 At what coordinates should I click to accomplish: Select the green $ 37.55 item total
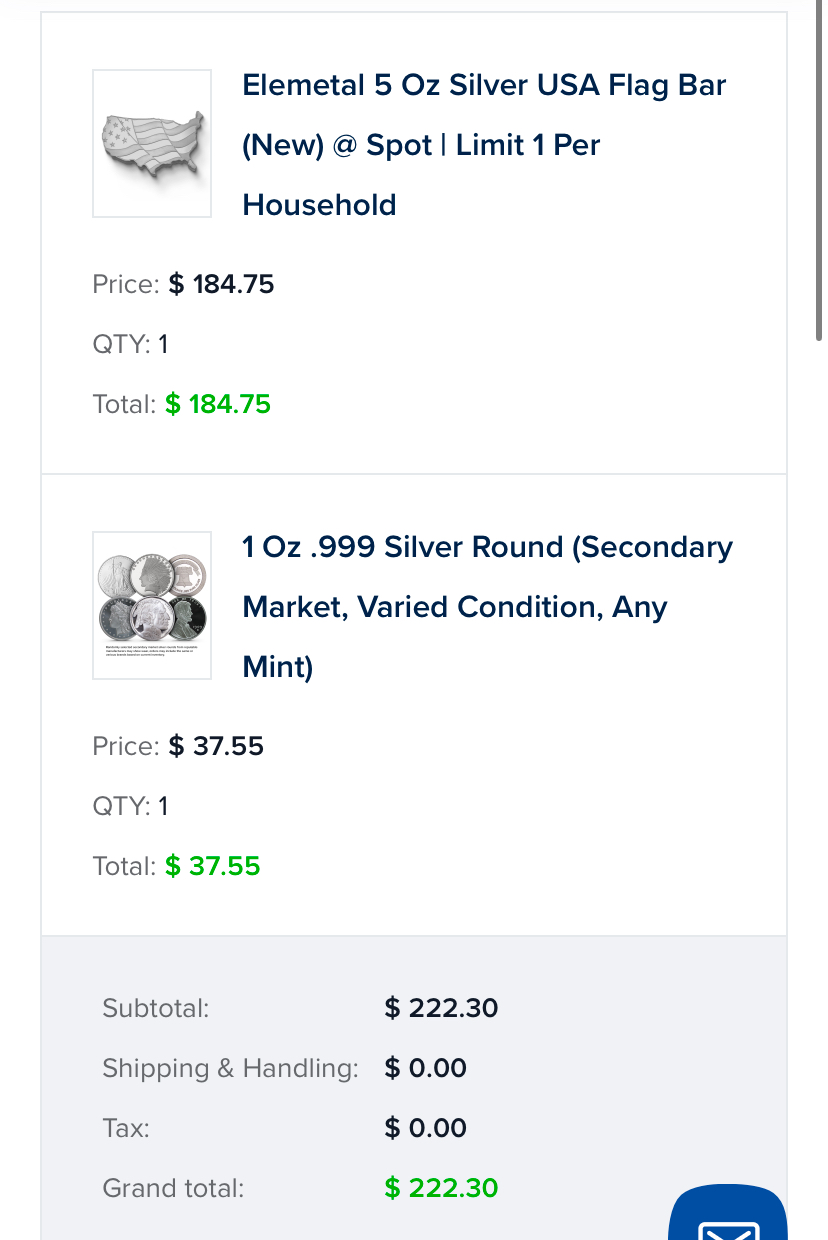tap(213, 866)
